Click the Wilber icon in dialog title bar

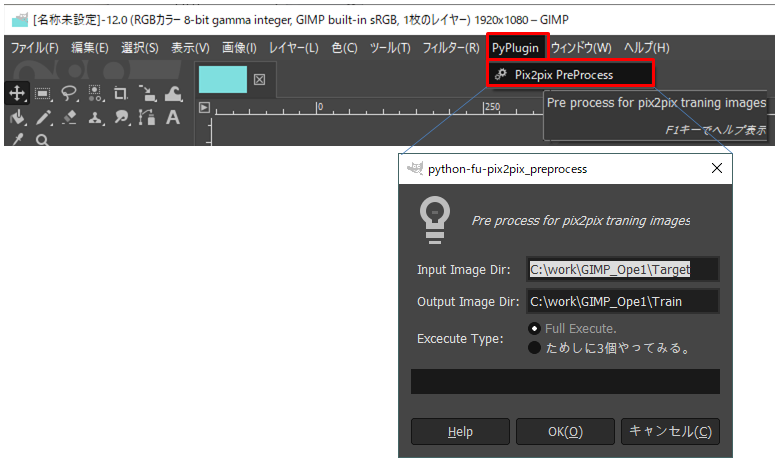(415, 168)
